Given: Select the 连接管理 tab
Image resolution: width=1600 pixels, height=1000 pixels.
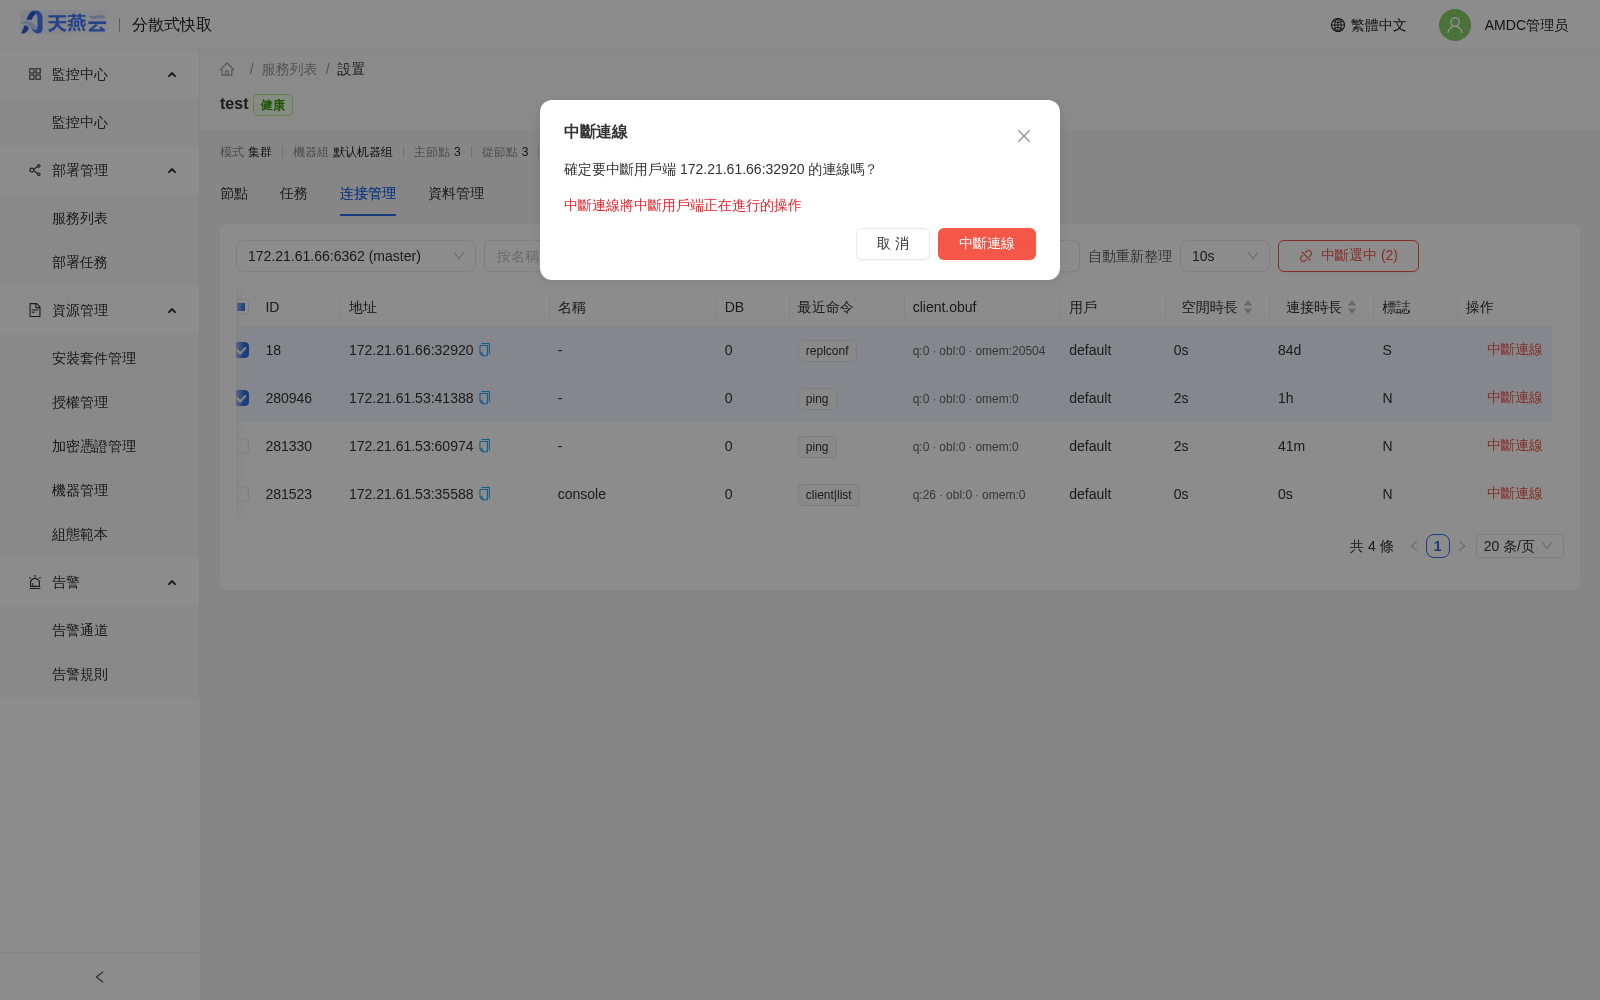Looking at the screenshot, I should tap(368, 194).
